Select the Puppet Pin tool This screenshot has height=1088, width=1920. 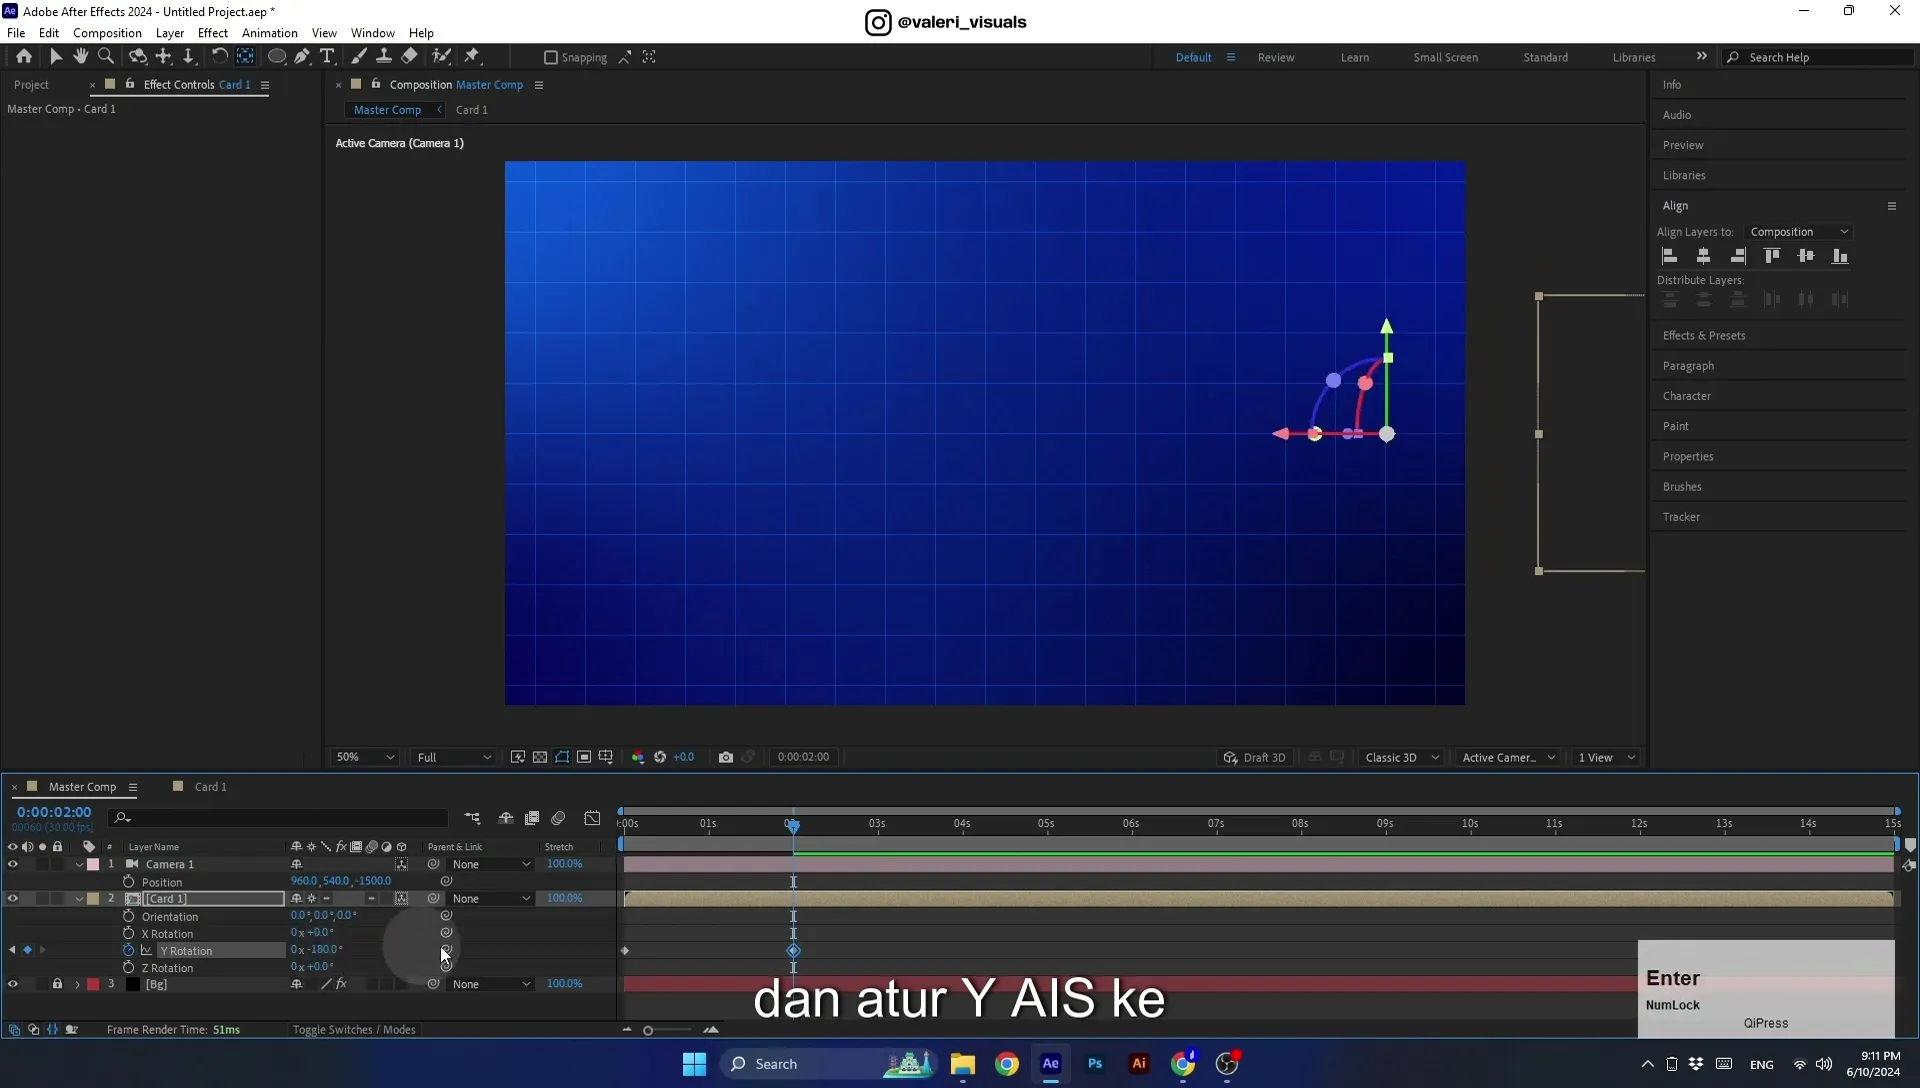tap(472, 57)
